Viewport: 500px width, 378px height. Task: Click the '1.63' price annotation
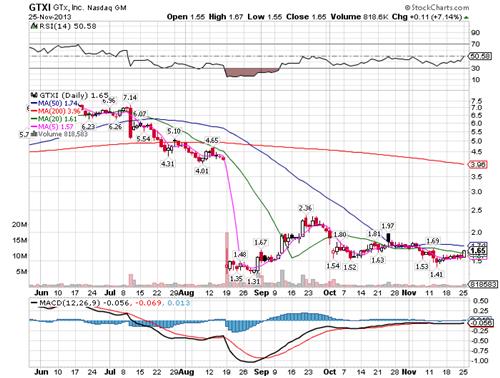(378, 260)
